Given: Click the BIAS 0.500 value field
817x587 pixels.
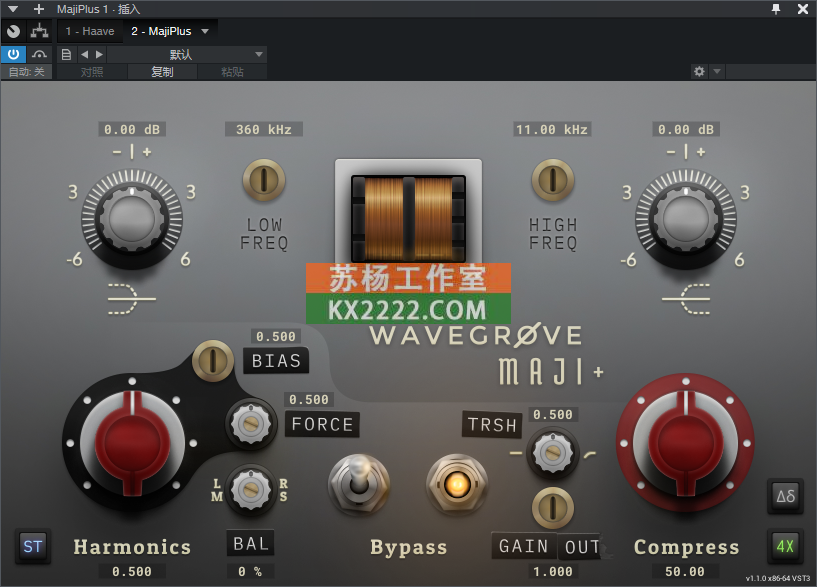Looking at the screenshot, I should click(x=276, y=336).
